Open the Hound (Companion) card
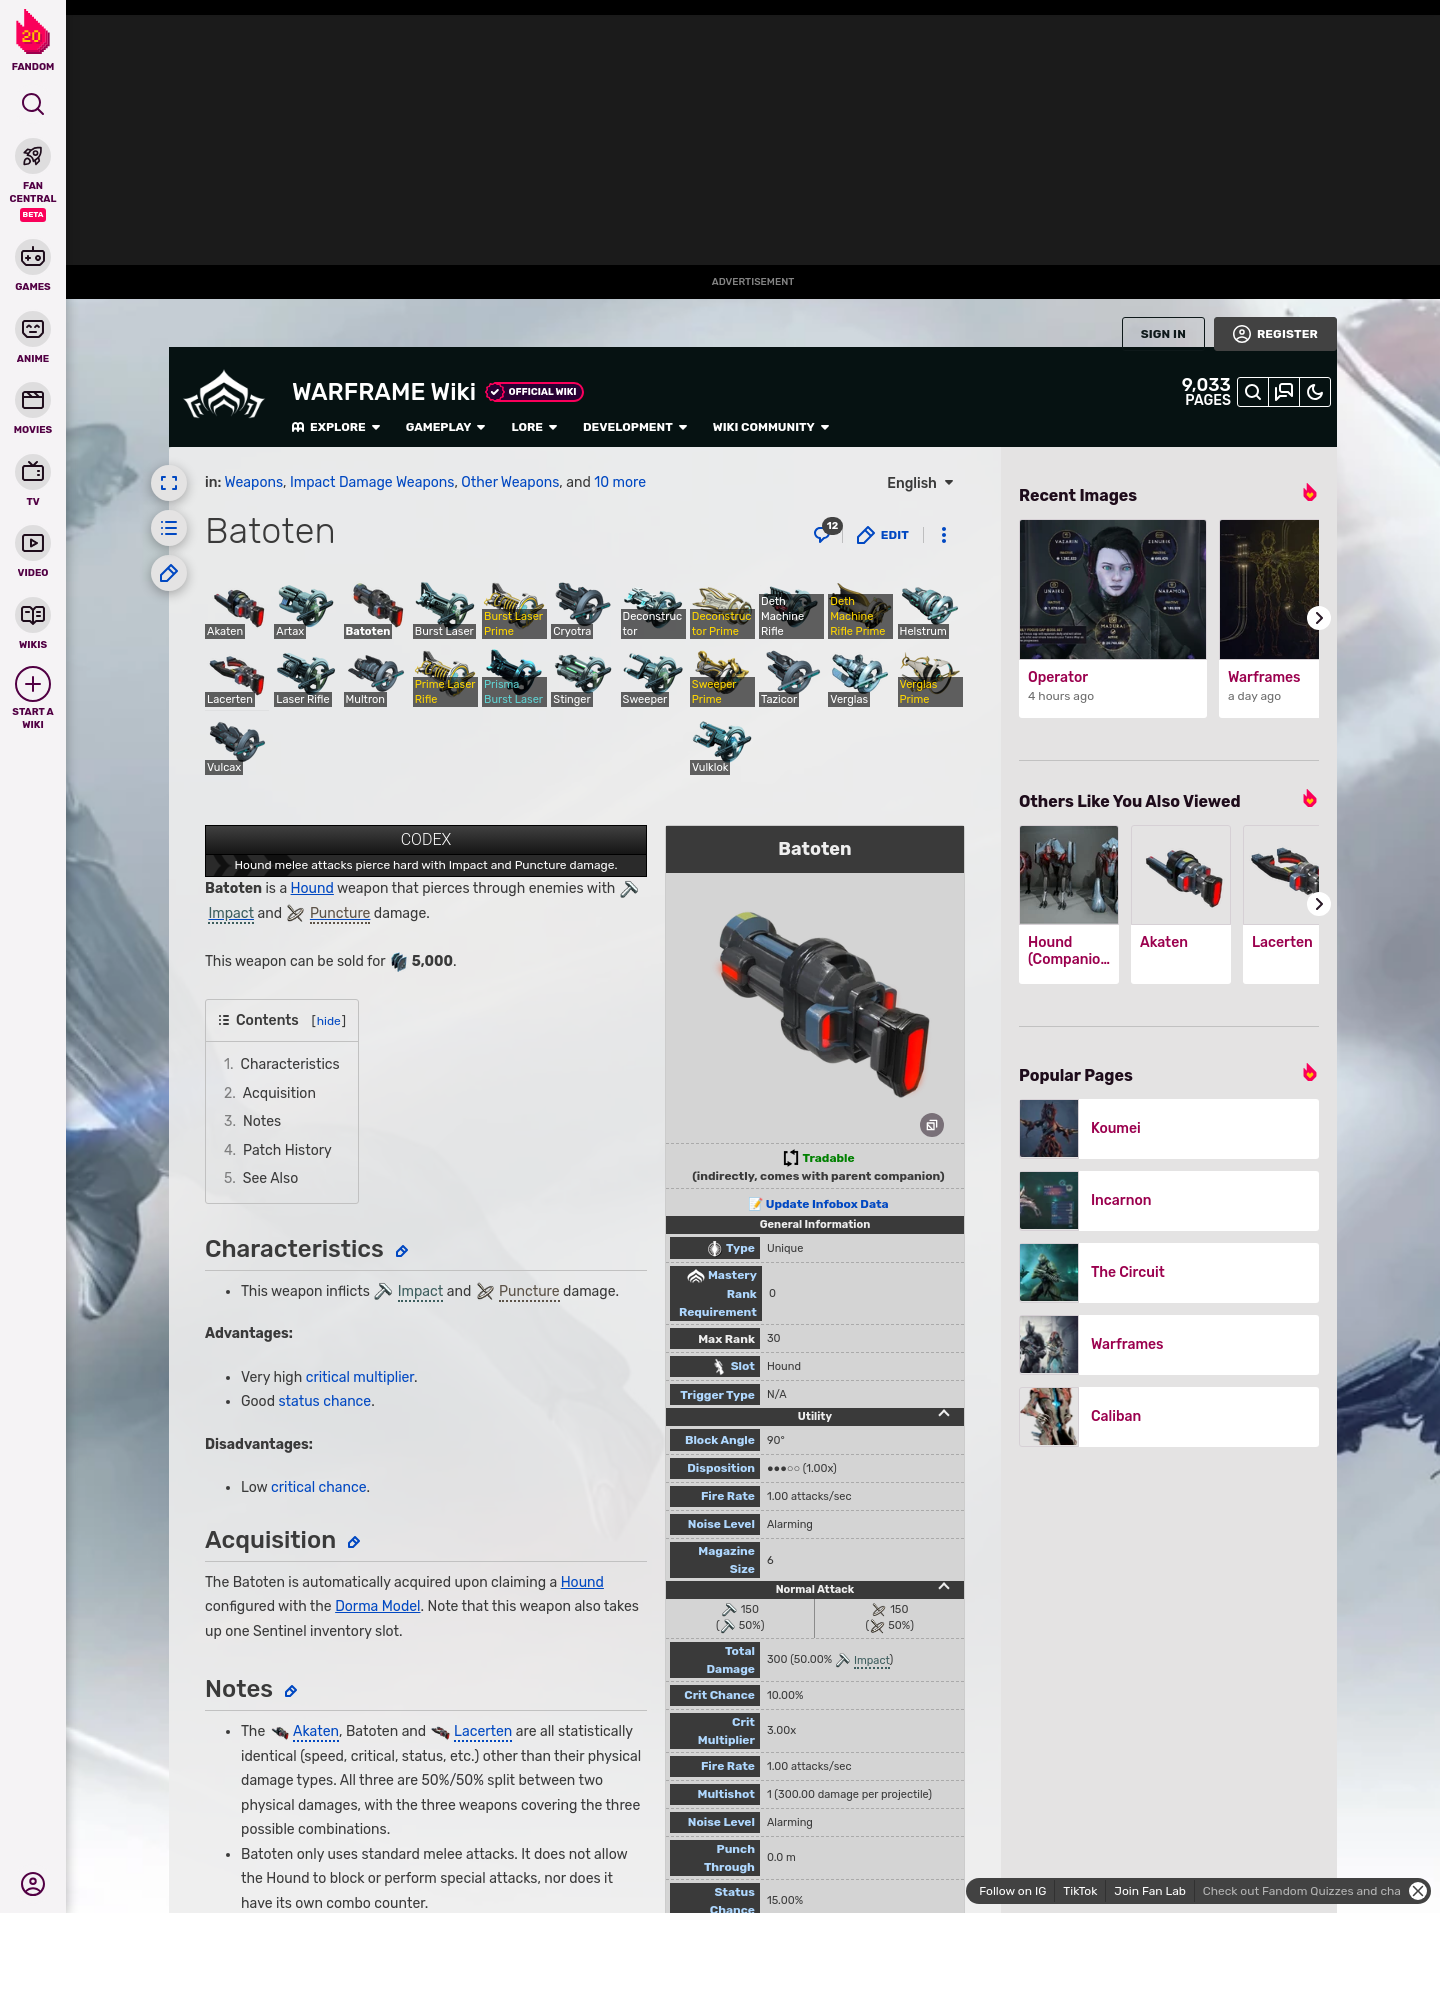The width and height of the screenshot is (1440, 2000). 1069,904
